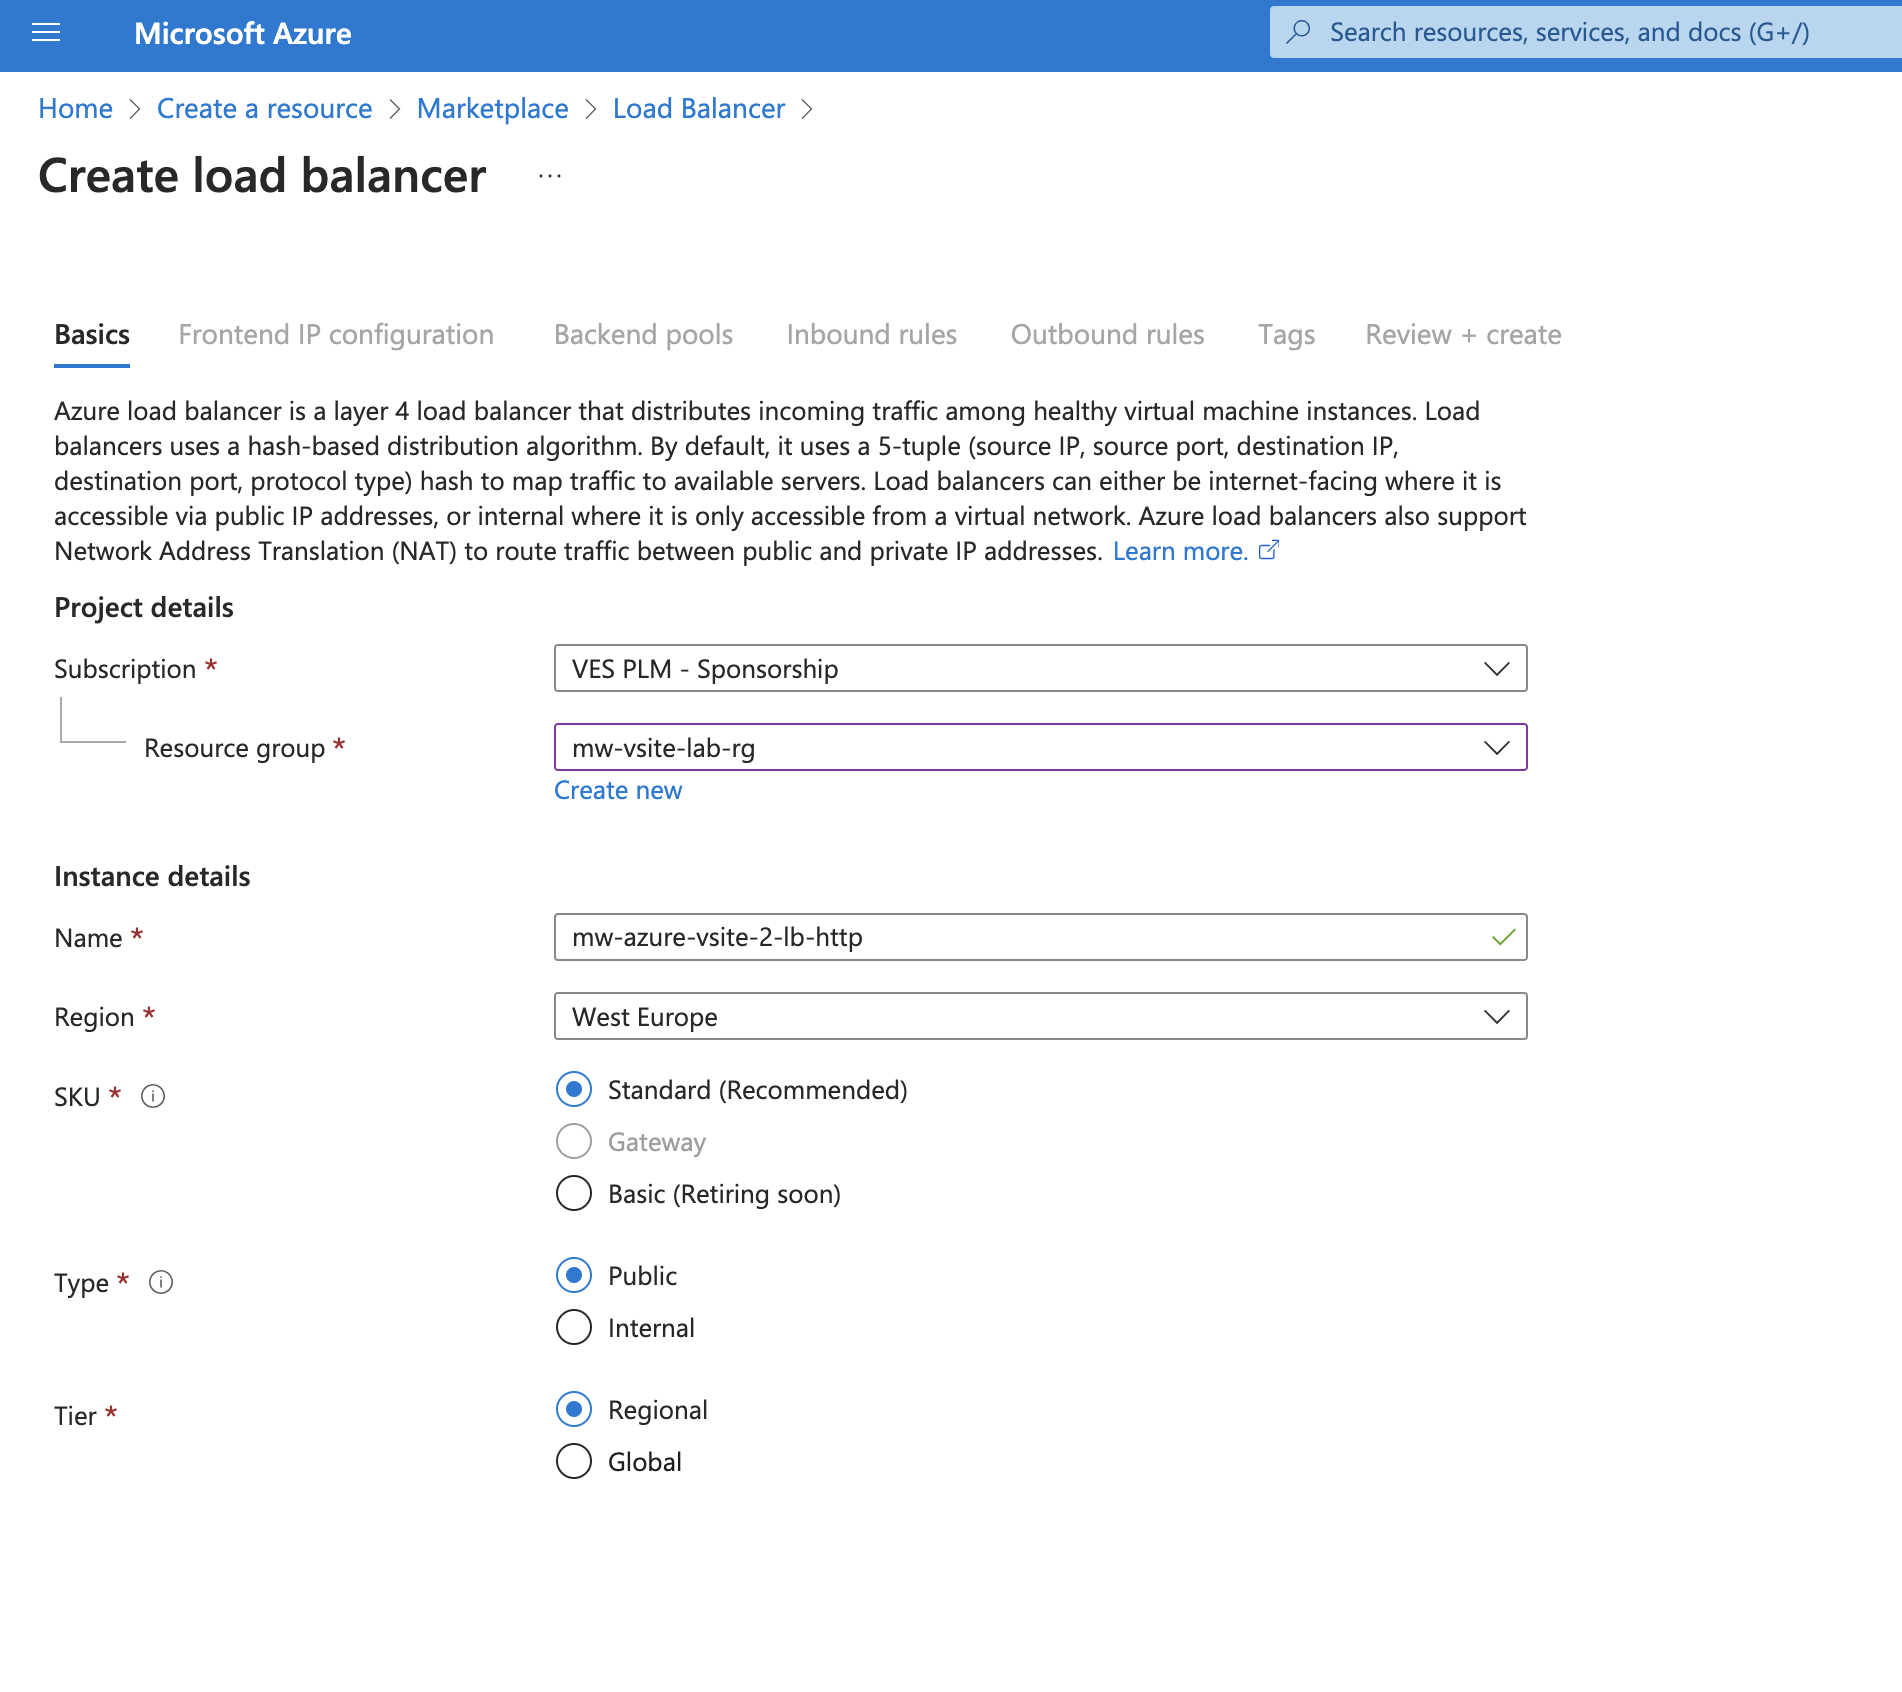
Task: Navigate to Marketplace breadcrumb
Action: point(492,109)
